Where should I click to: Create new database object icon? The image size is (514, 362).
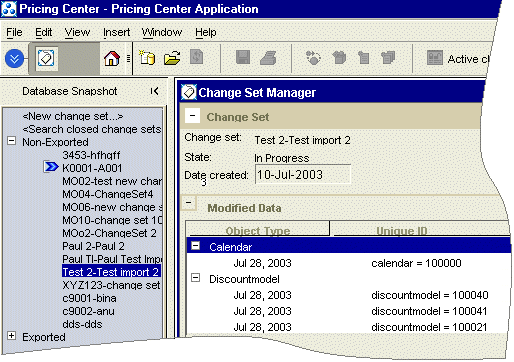[147, 58]
